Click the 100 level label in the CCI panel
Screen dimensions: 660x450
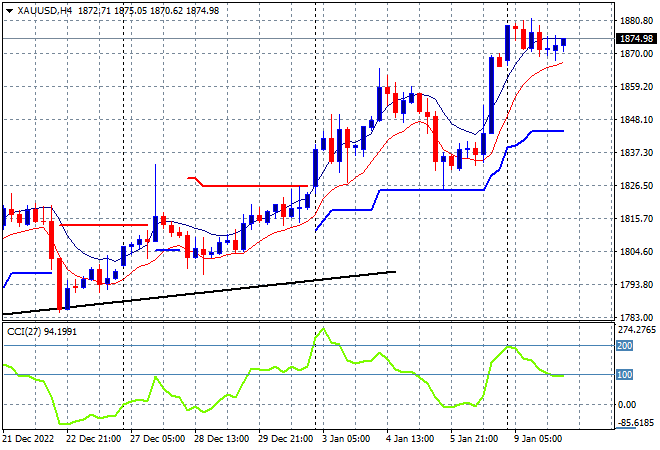coord(624,374)
